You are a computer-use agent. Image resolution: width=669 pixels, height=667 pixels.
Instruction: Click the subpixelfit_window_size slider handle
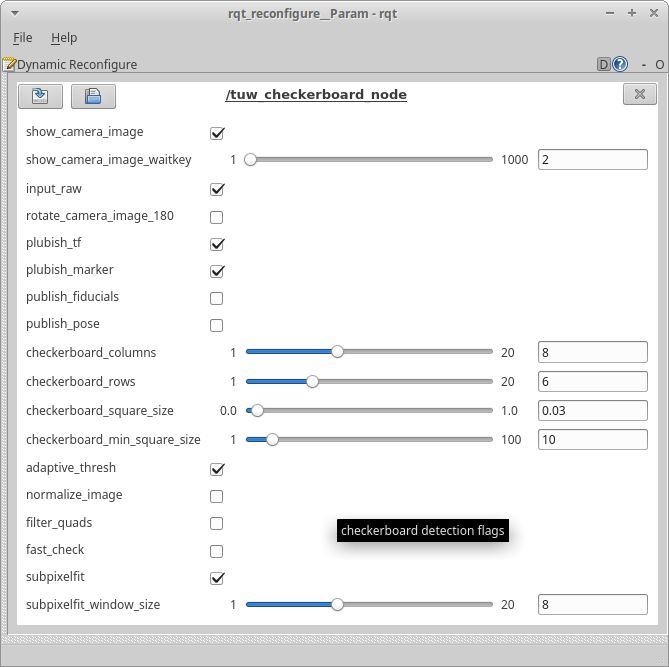(337, 605)
